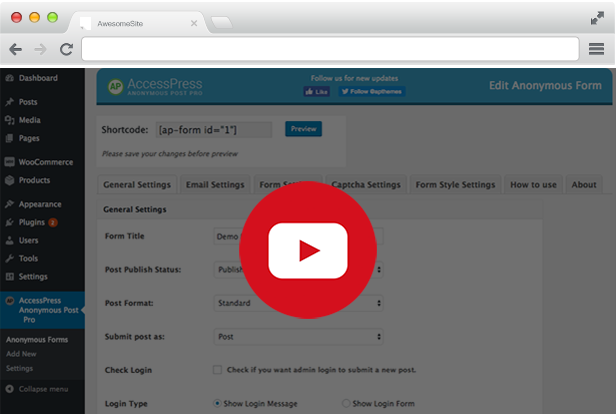Image resolution: width=616 pixels, height=414 pixels.
Task: Click the Plugins update count badge
Action: point(53,223)
